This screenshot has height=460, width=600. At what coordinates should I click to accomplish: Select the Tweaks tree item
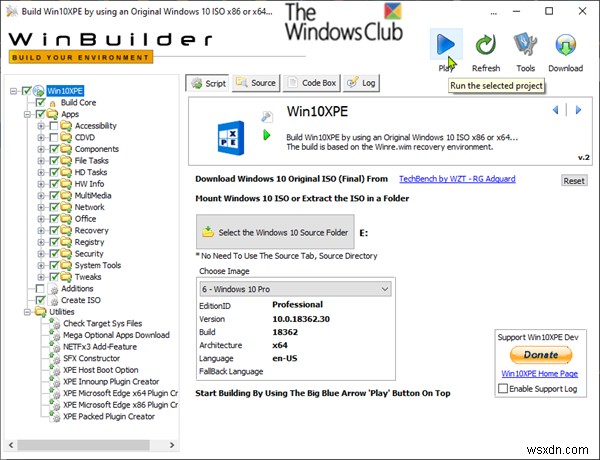[x=88, y=277]
